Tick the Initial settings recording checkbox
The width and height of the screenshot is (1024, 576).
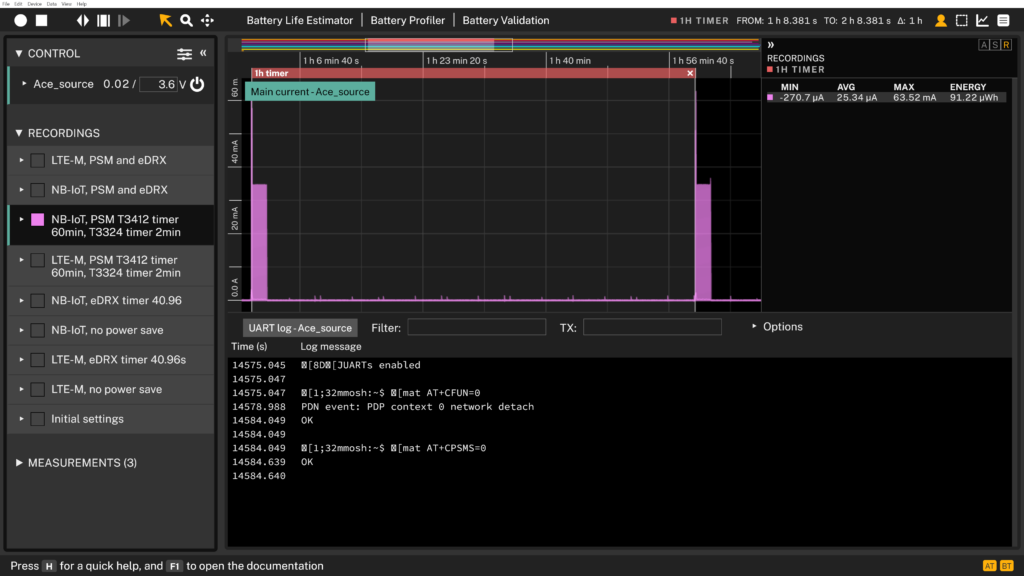37,419
